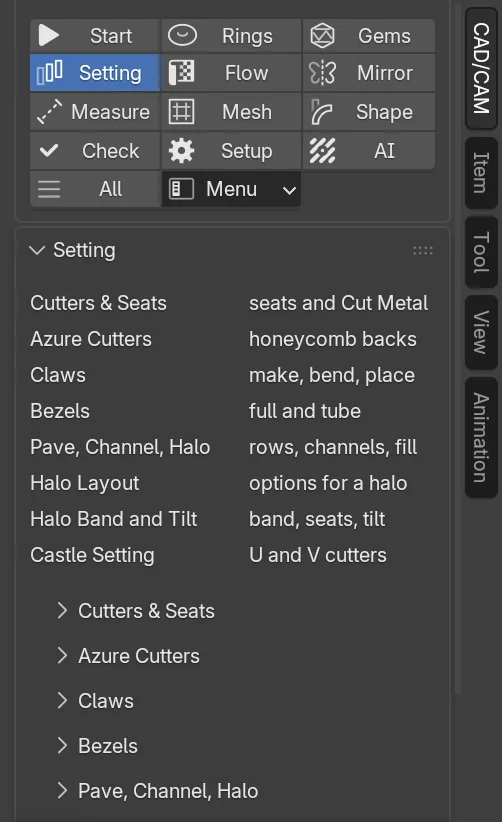502x822 pixels.
Task: Expand the Cutters & Seats subpanel
Action: coord(136,611)
